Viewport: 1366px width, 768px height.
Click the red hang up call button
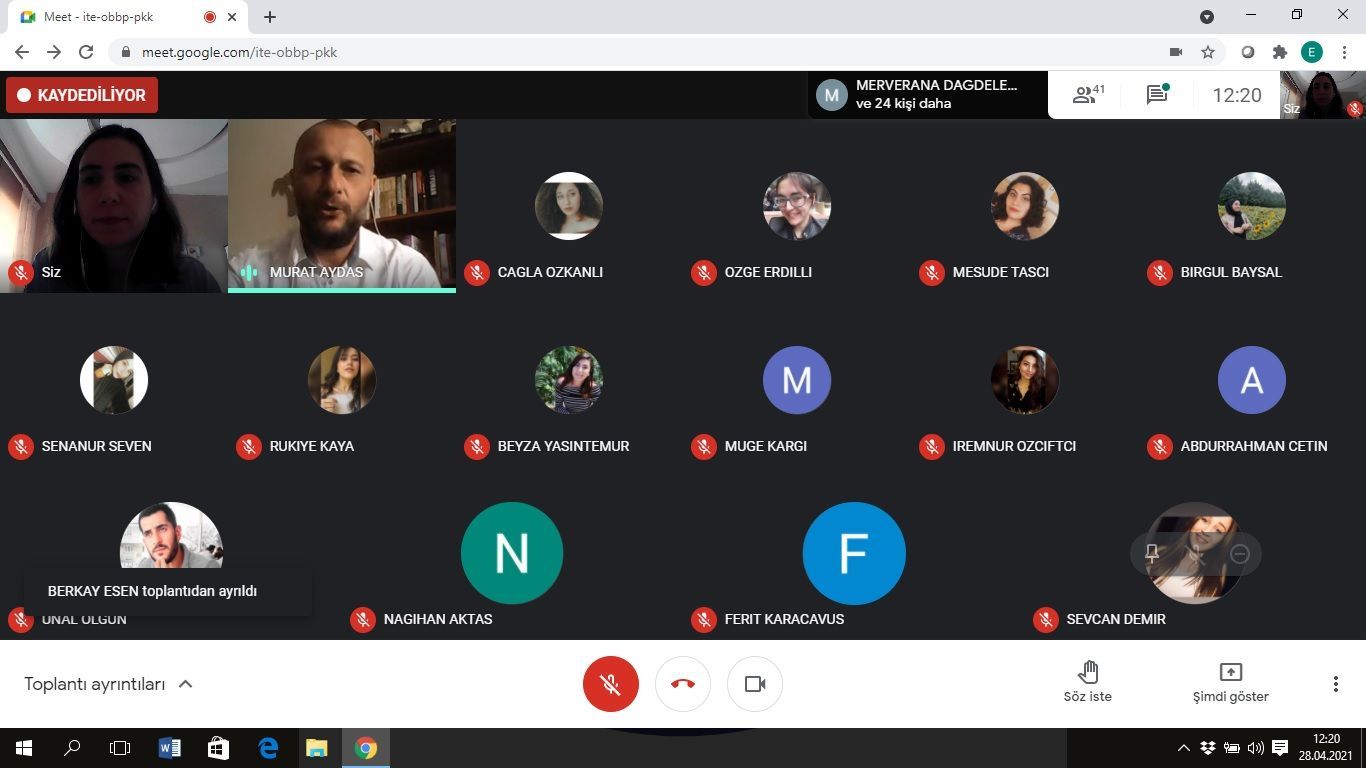[x=683, y=684]
